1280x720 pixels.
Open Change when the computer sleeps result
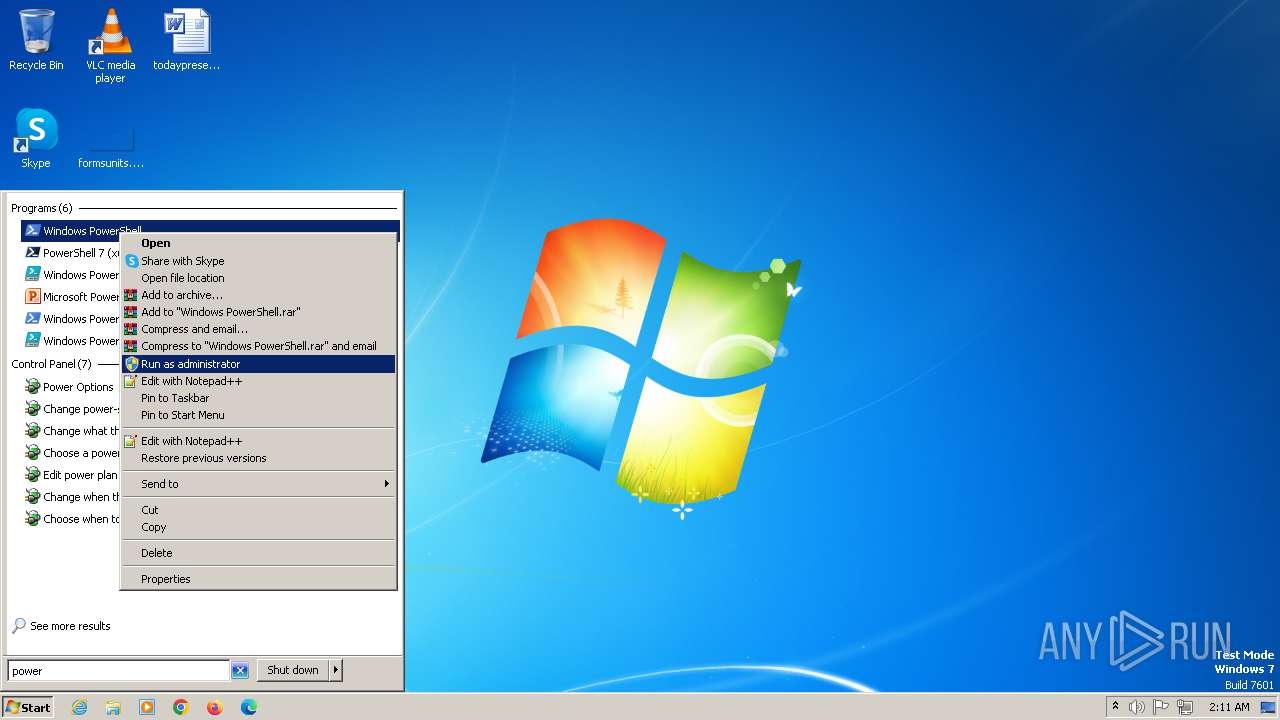70,497
